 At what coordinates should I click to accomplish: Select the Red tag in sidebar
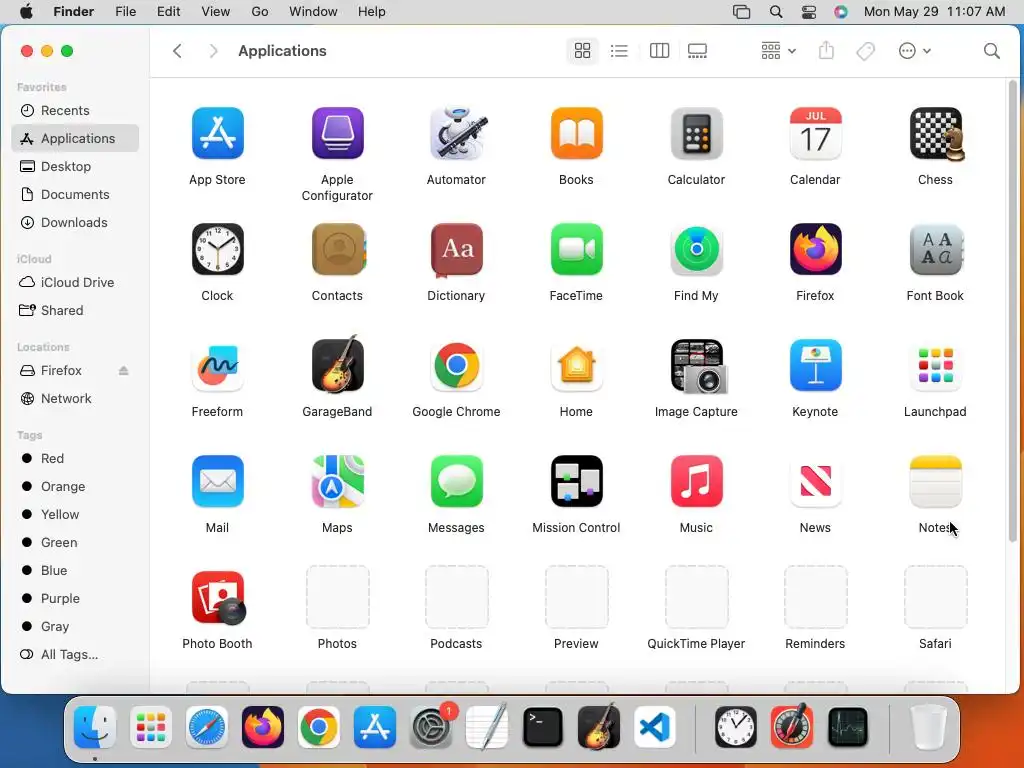click(75, 458)
